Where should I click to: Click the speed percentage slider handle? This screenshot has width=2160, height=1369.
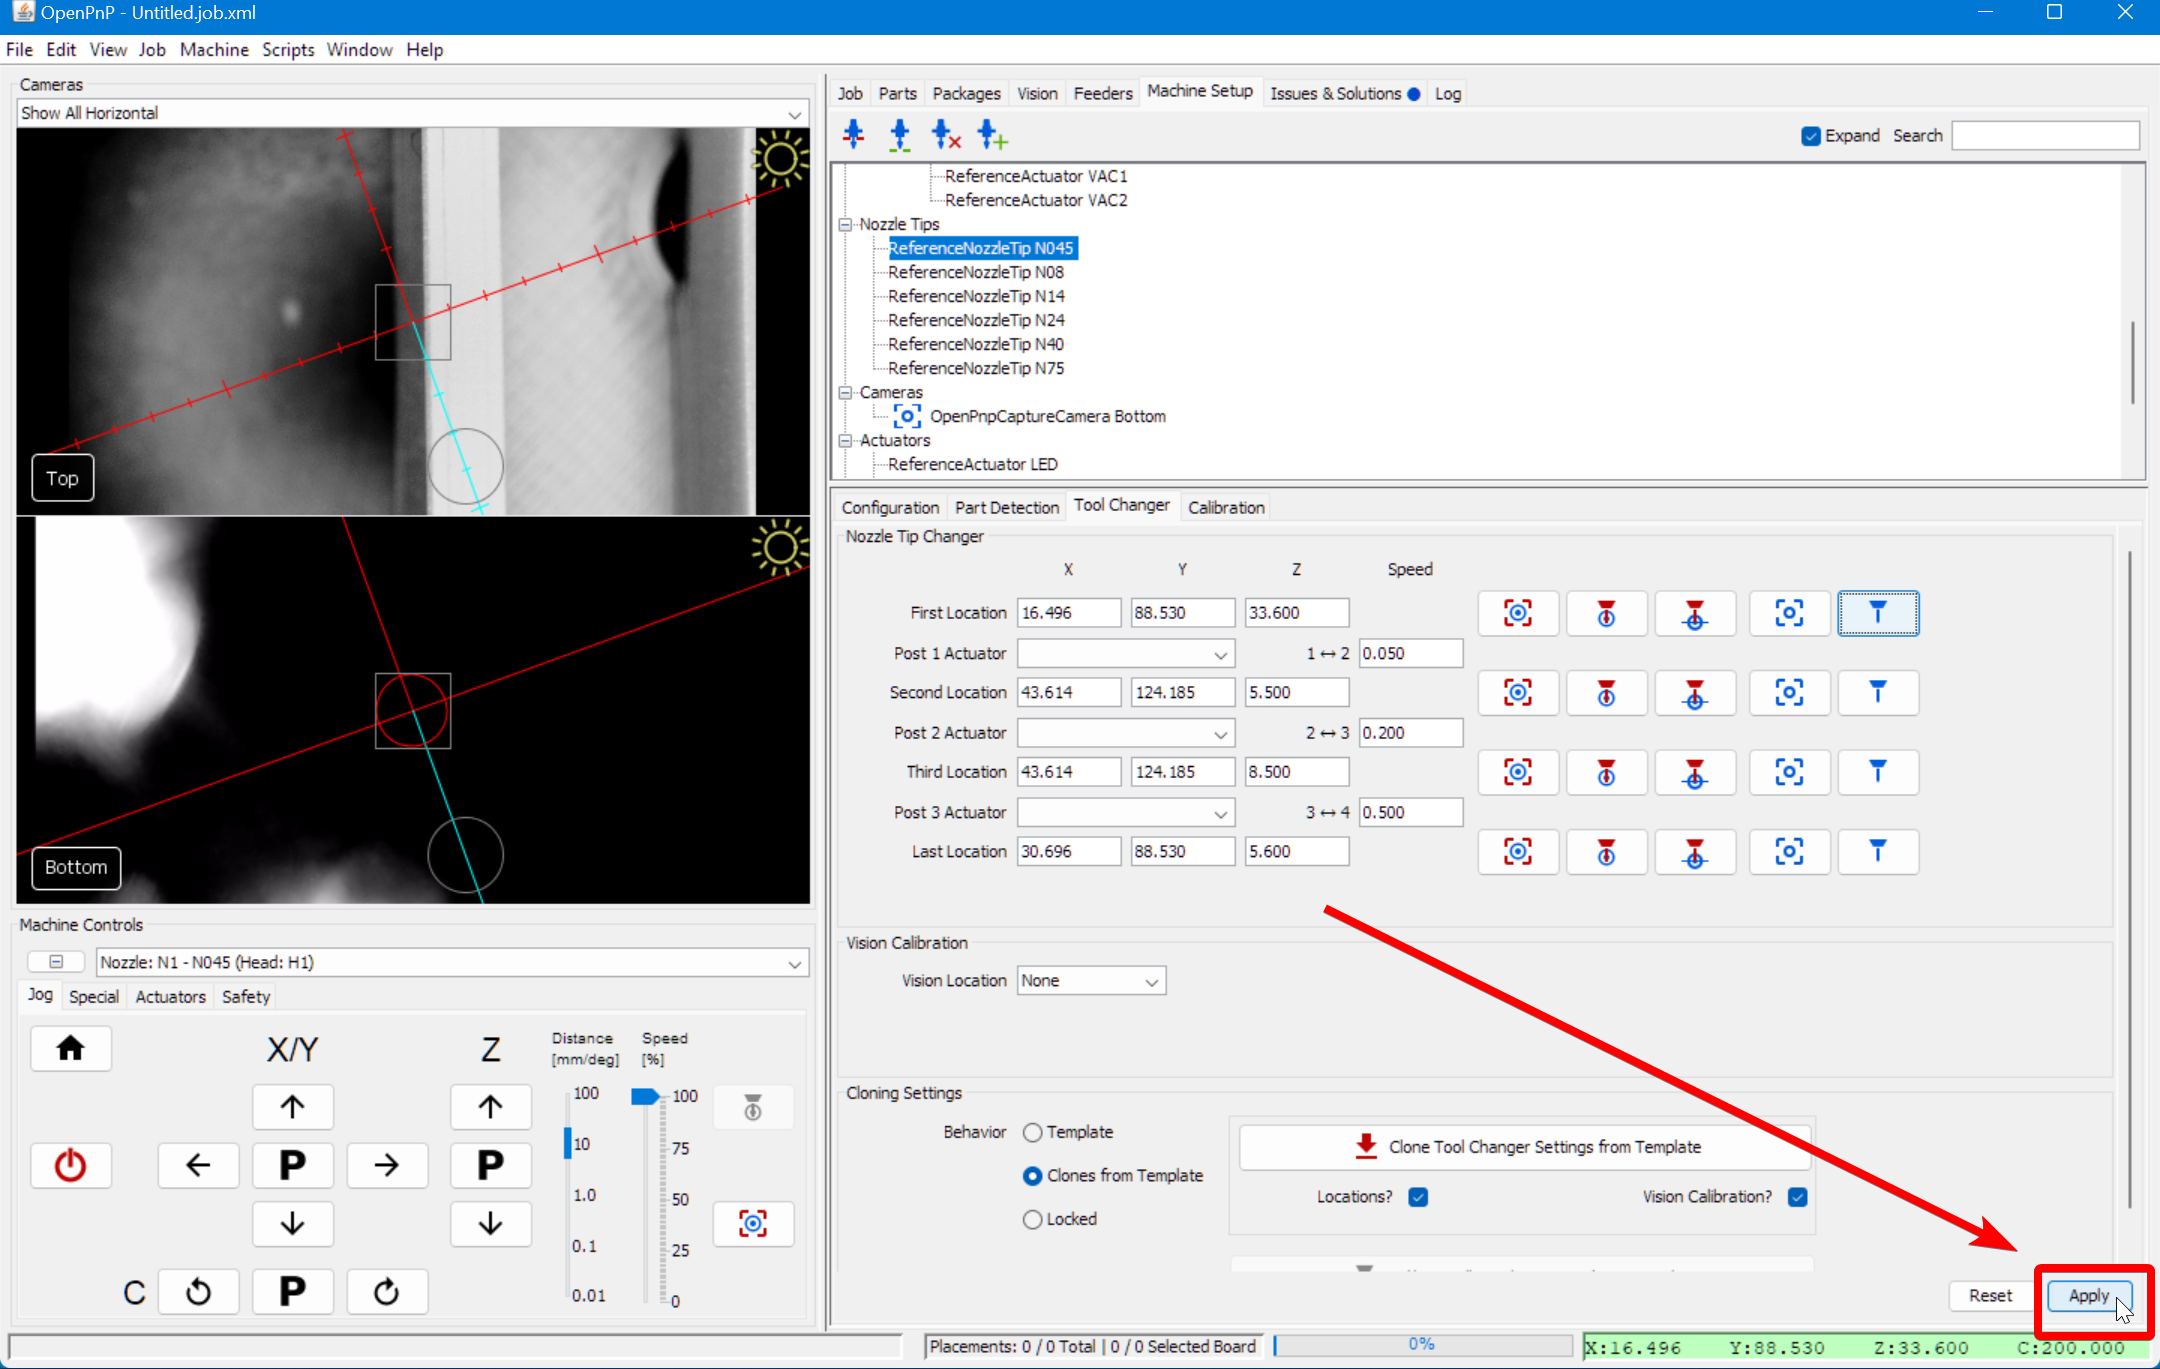coord(645,1097)
